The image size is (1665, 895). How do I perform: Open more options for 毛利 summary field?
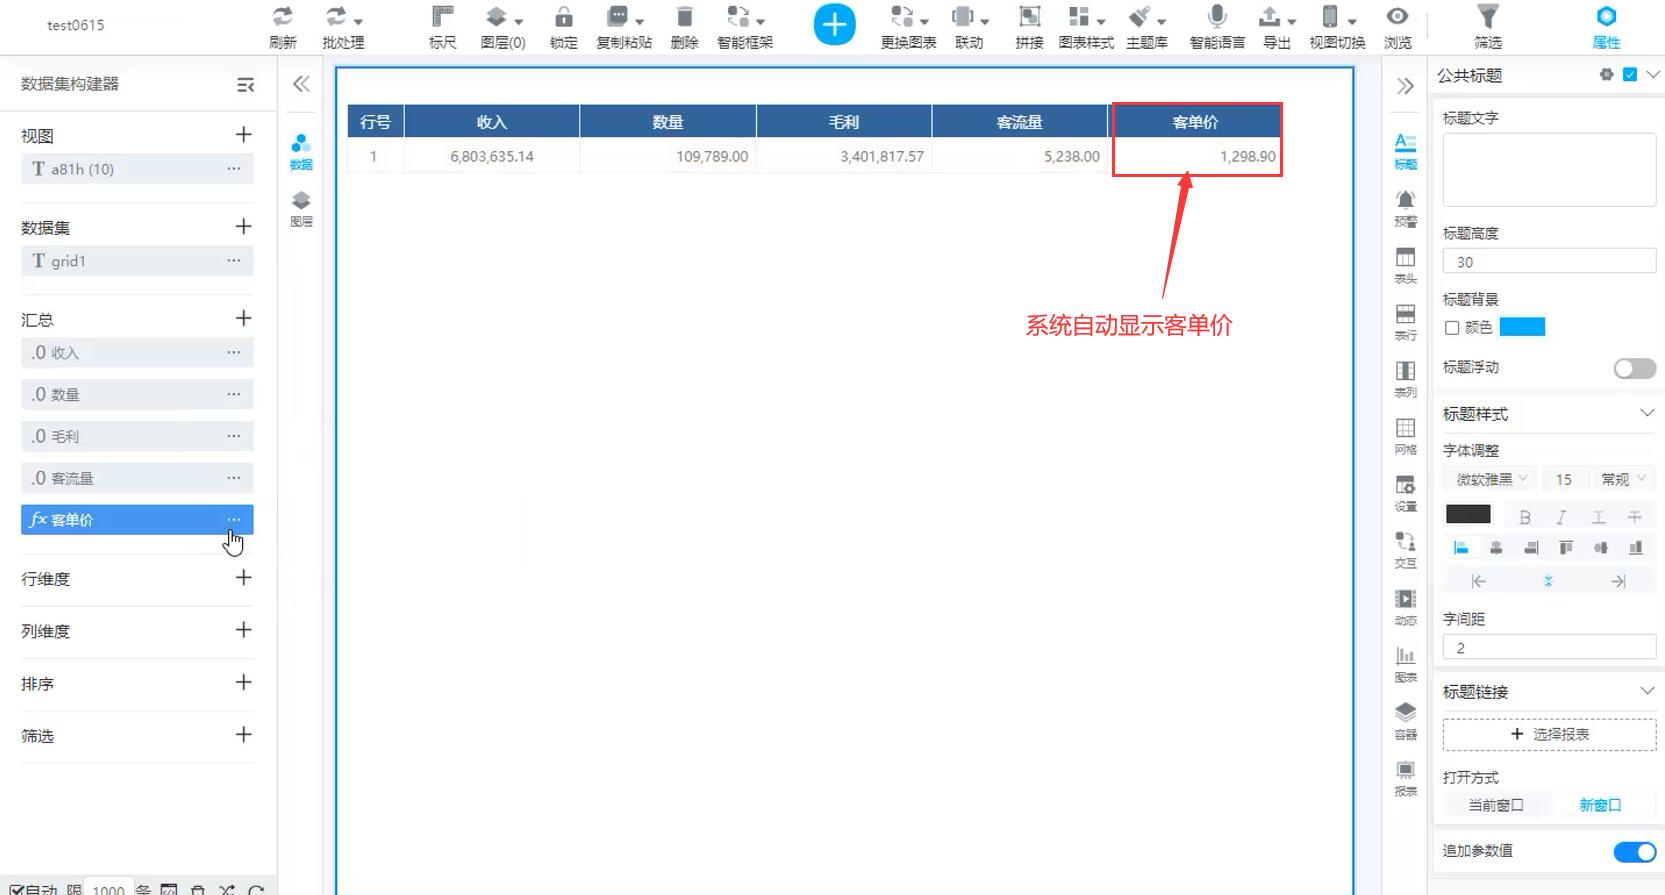coord(233,436)
